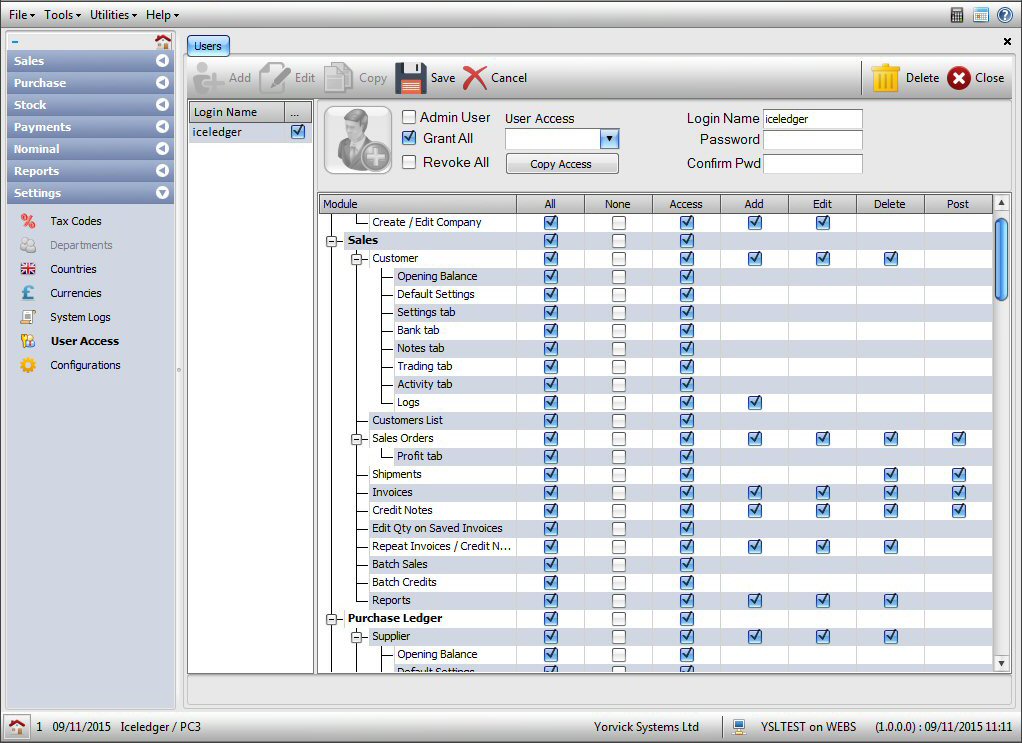
Task: Click the Save floppy disk icon
Action: click(x=410, y=78)
